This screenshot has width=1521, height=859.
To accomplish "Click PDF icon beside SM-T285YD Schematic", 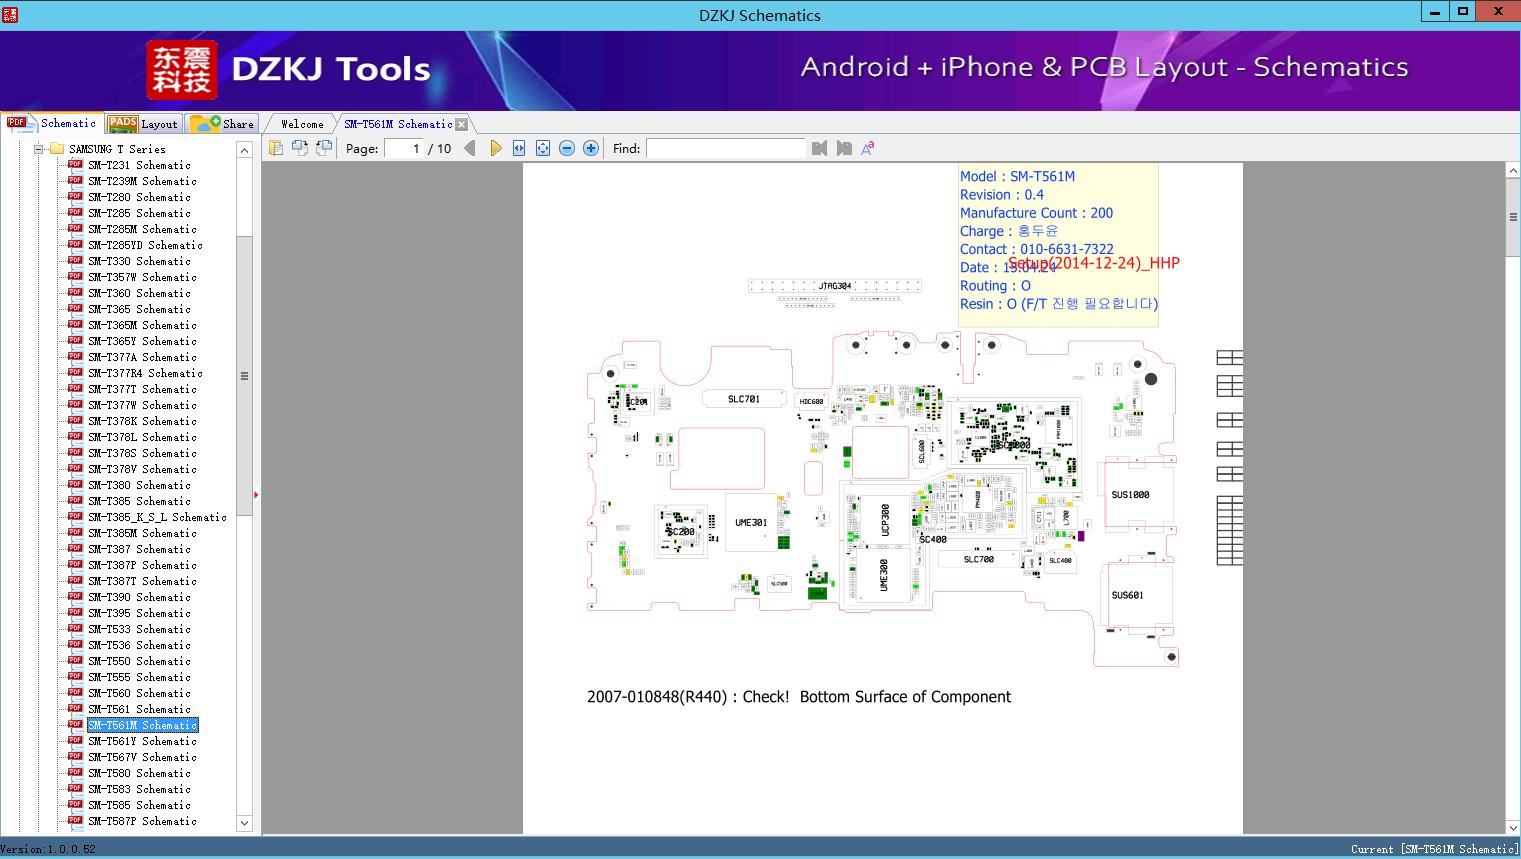I will click(x=75, y=245).
